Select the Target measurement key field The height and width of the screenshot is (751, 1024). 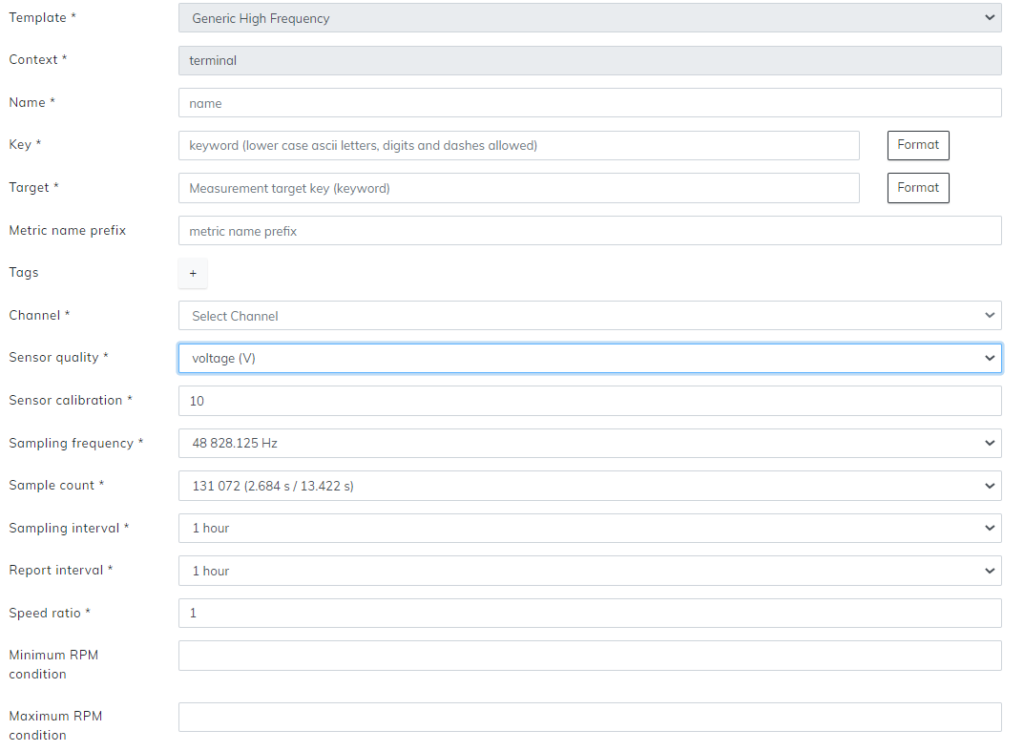518,188
